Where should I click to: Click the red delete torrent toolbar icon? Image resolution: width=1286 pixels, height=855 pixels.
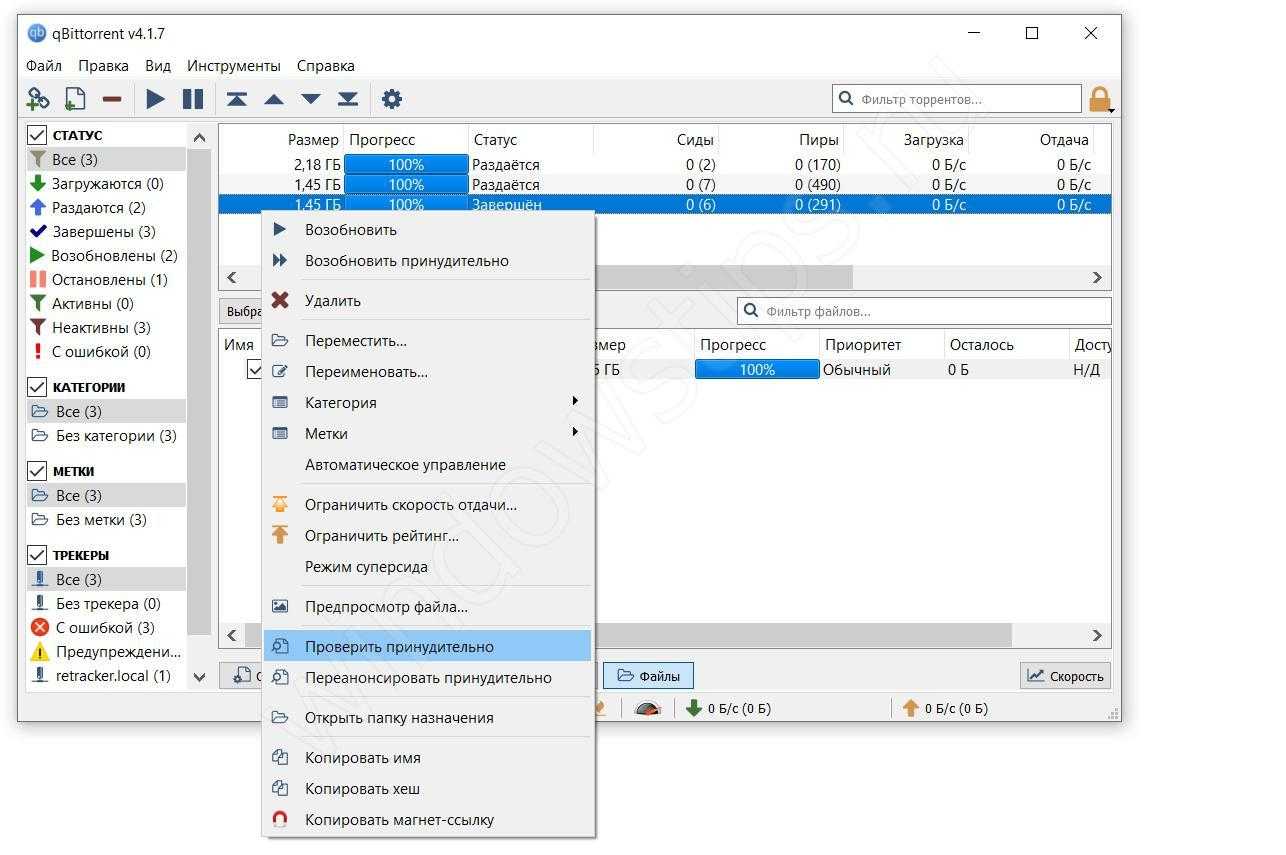pyautogui.click(x=112, y=99)
